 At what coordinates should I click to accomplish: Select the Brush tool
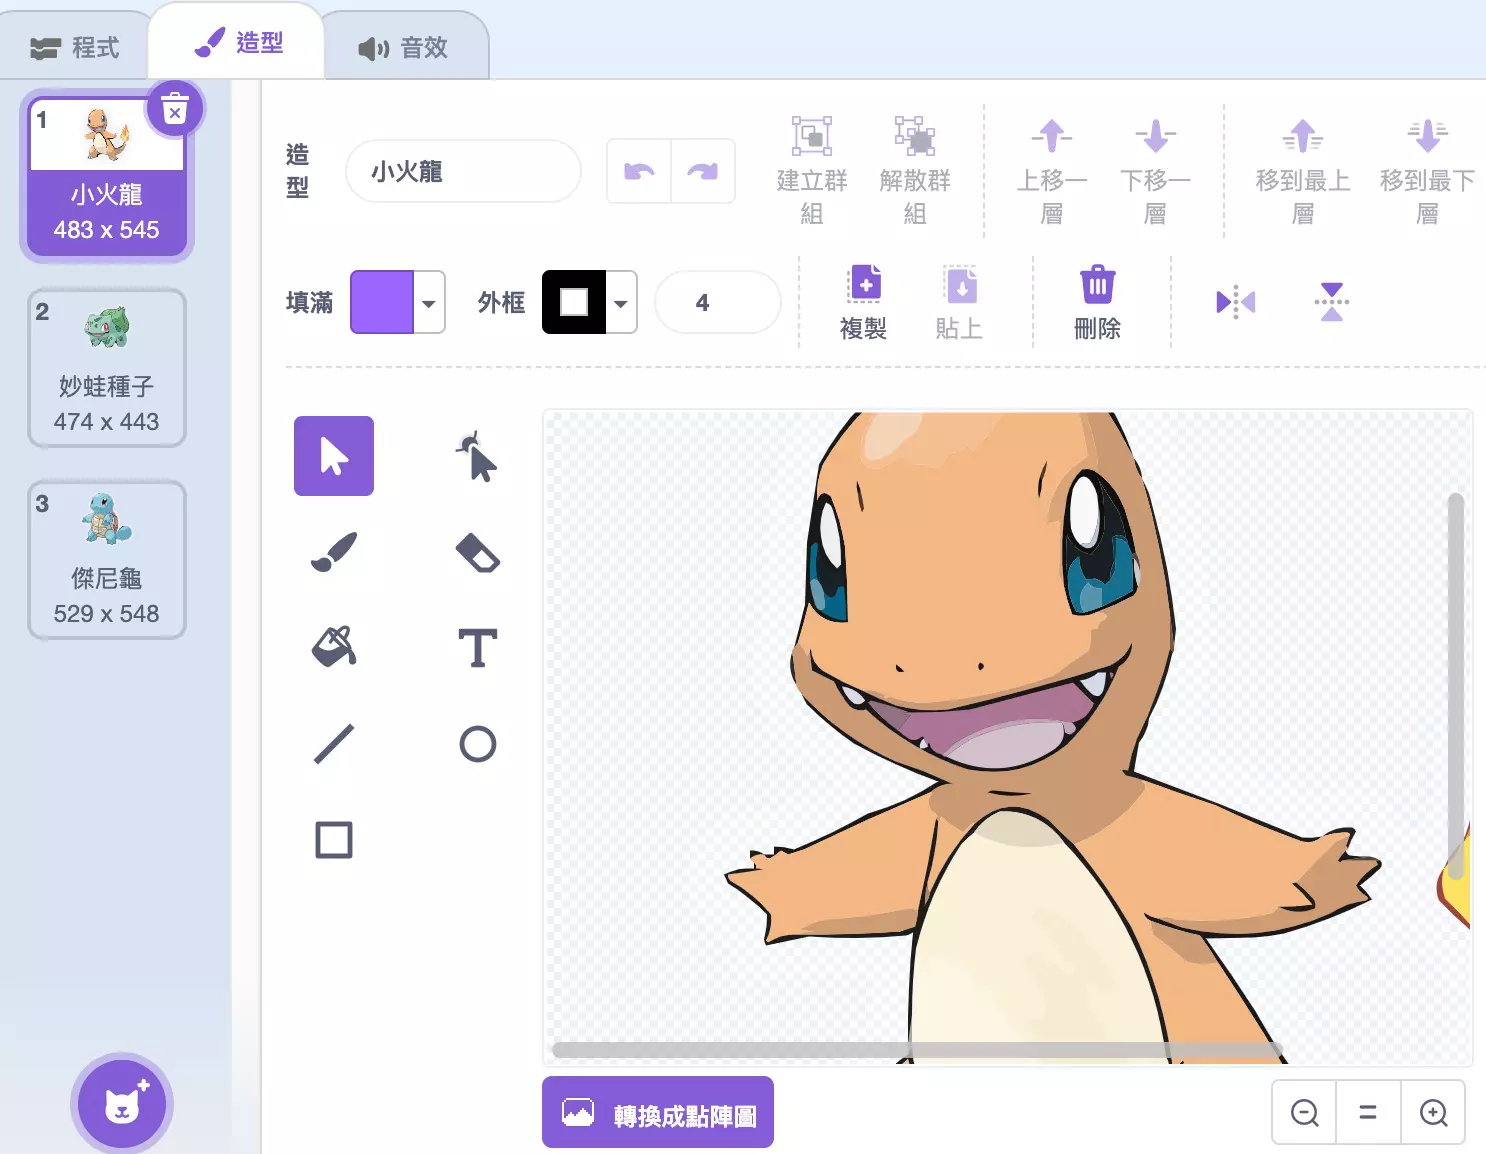pos(334,552)
